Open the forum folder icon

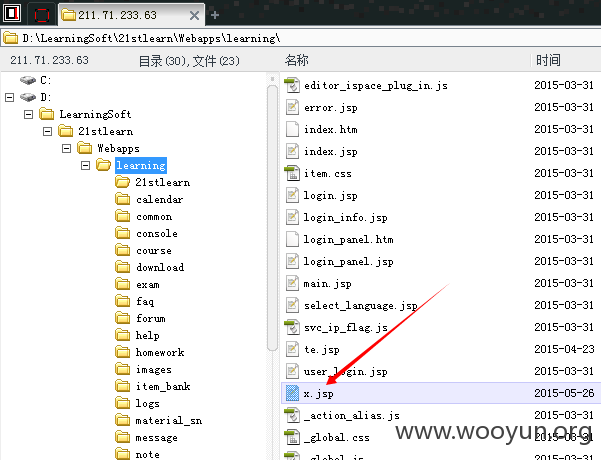(123, 318)
